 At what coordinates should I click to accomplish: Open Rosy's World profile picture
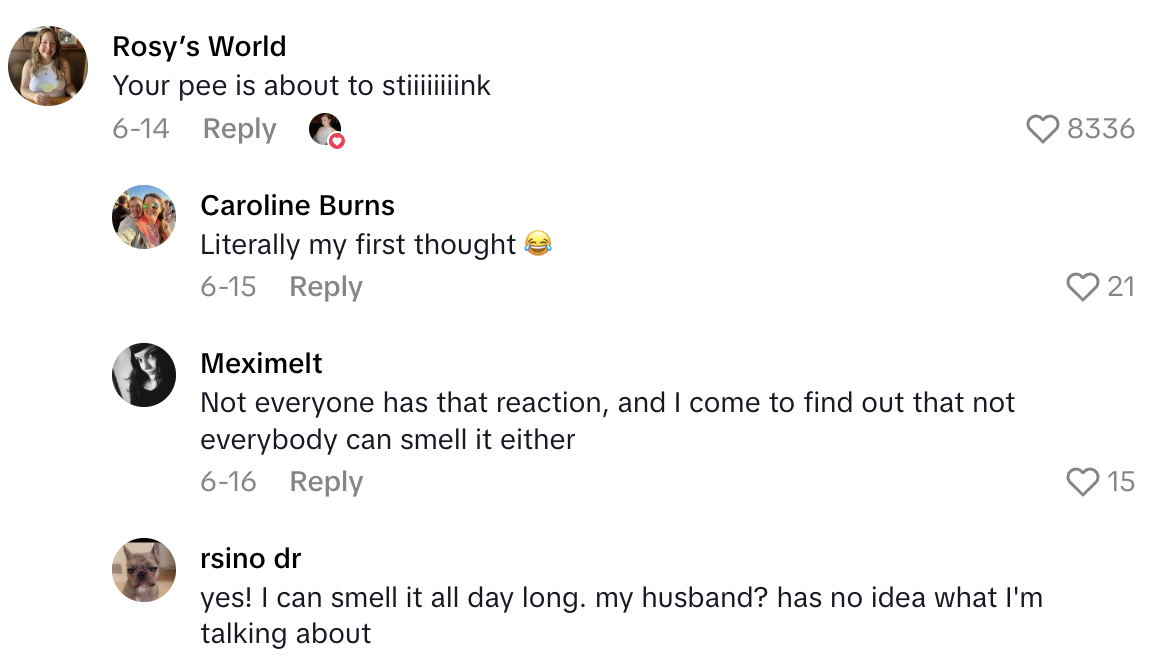coord(48,66)
